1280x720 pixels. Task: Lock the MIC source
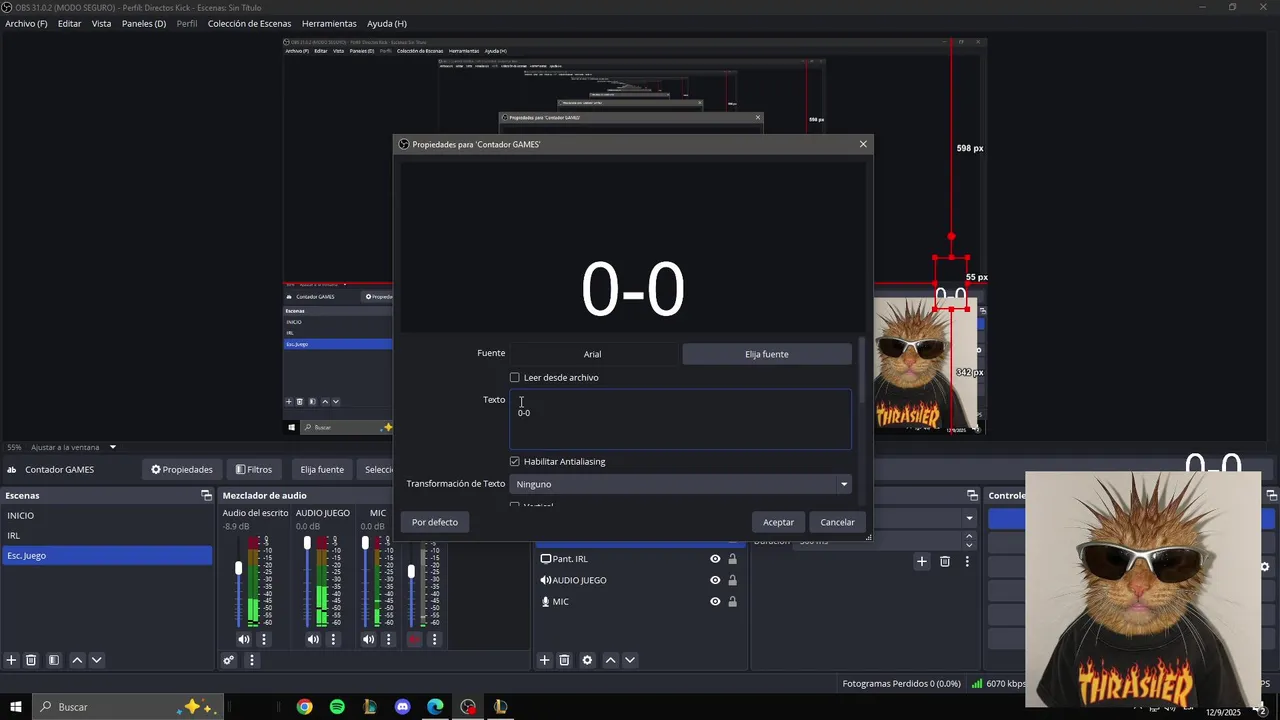[732, 602]
